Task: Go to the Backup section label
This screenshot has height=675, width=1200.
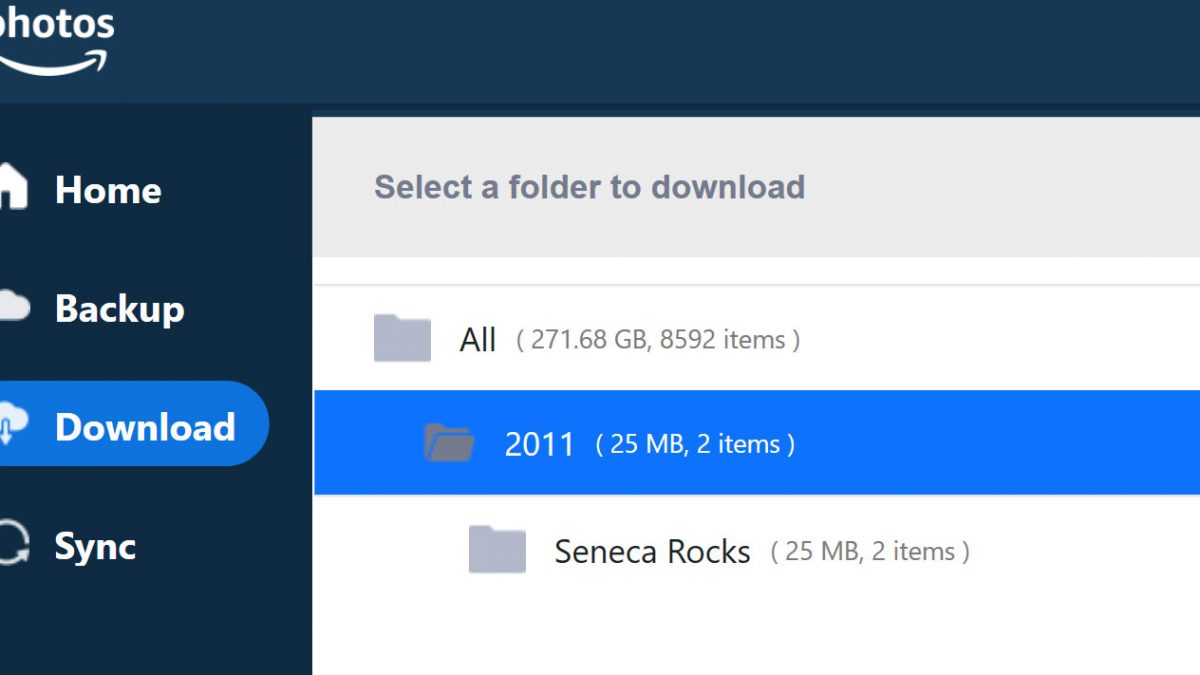Action: (x=120, y=308)
